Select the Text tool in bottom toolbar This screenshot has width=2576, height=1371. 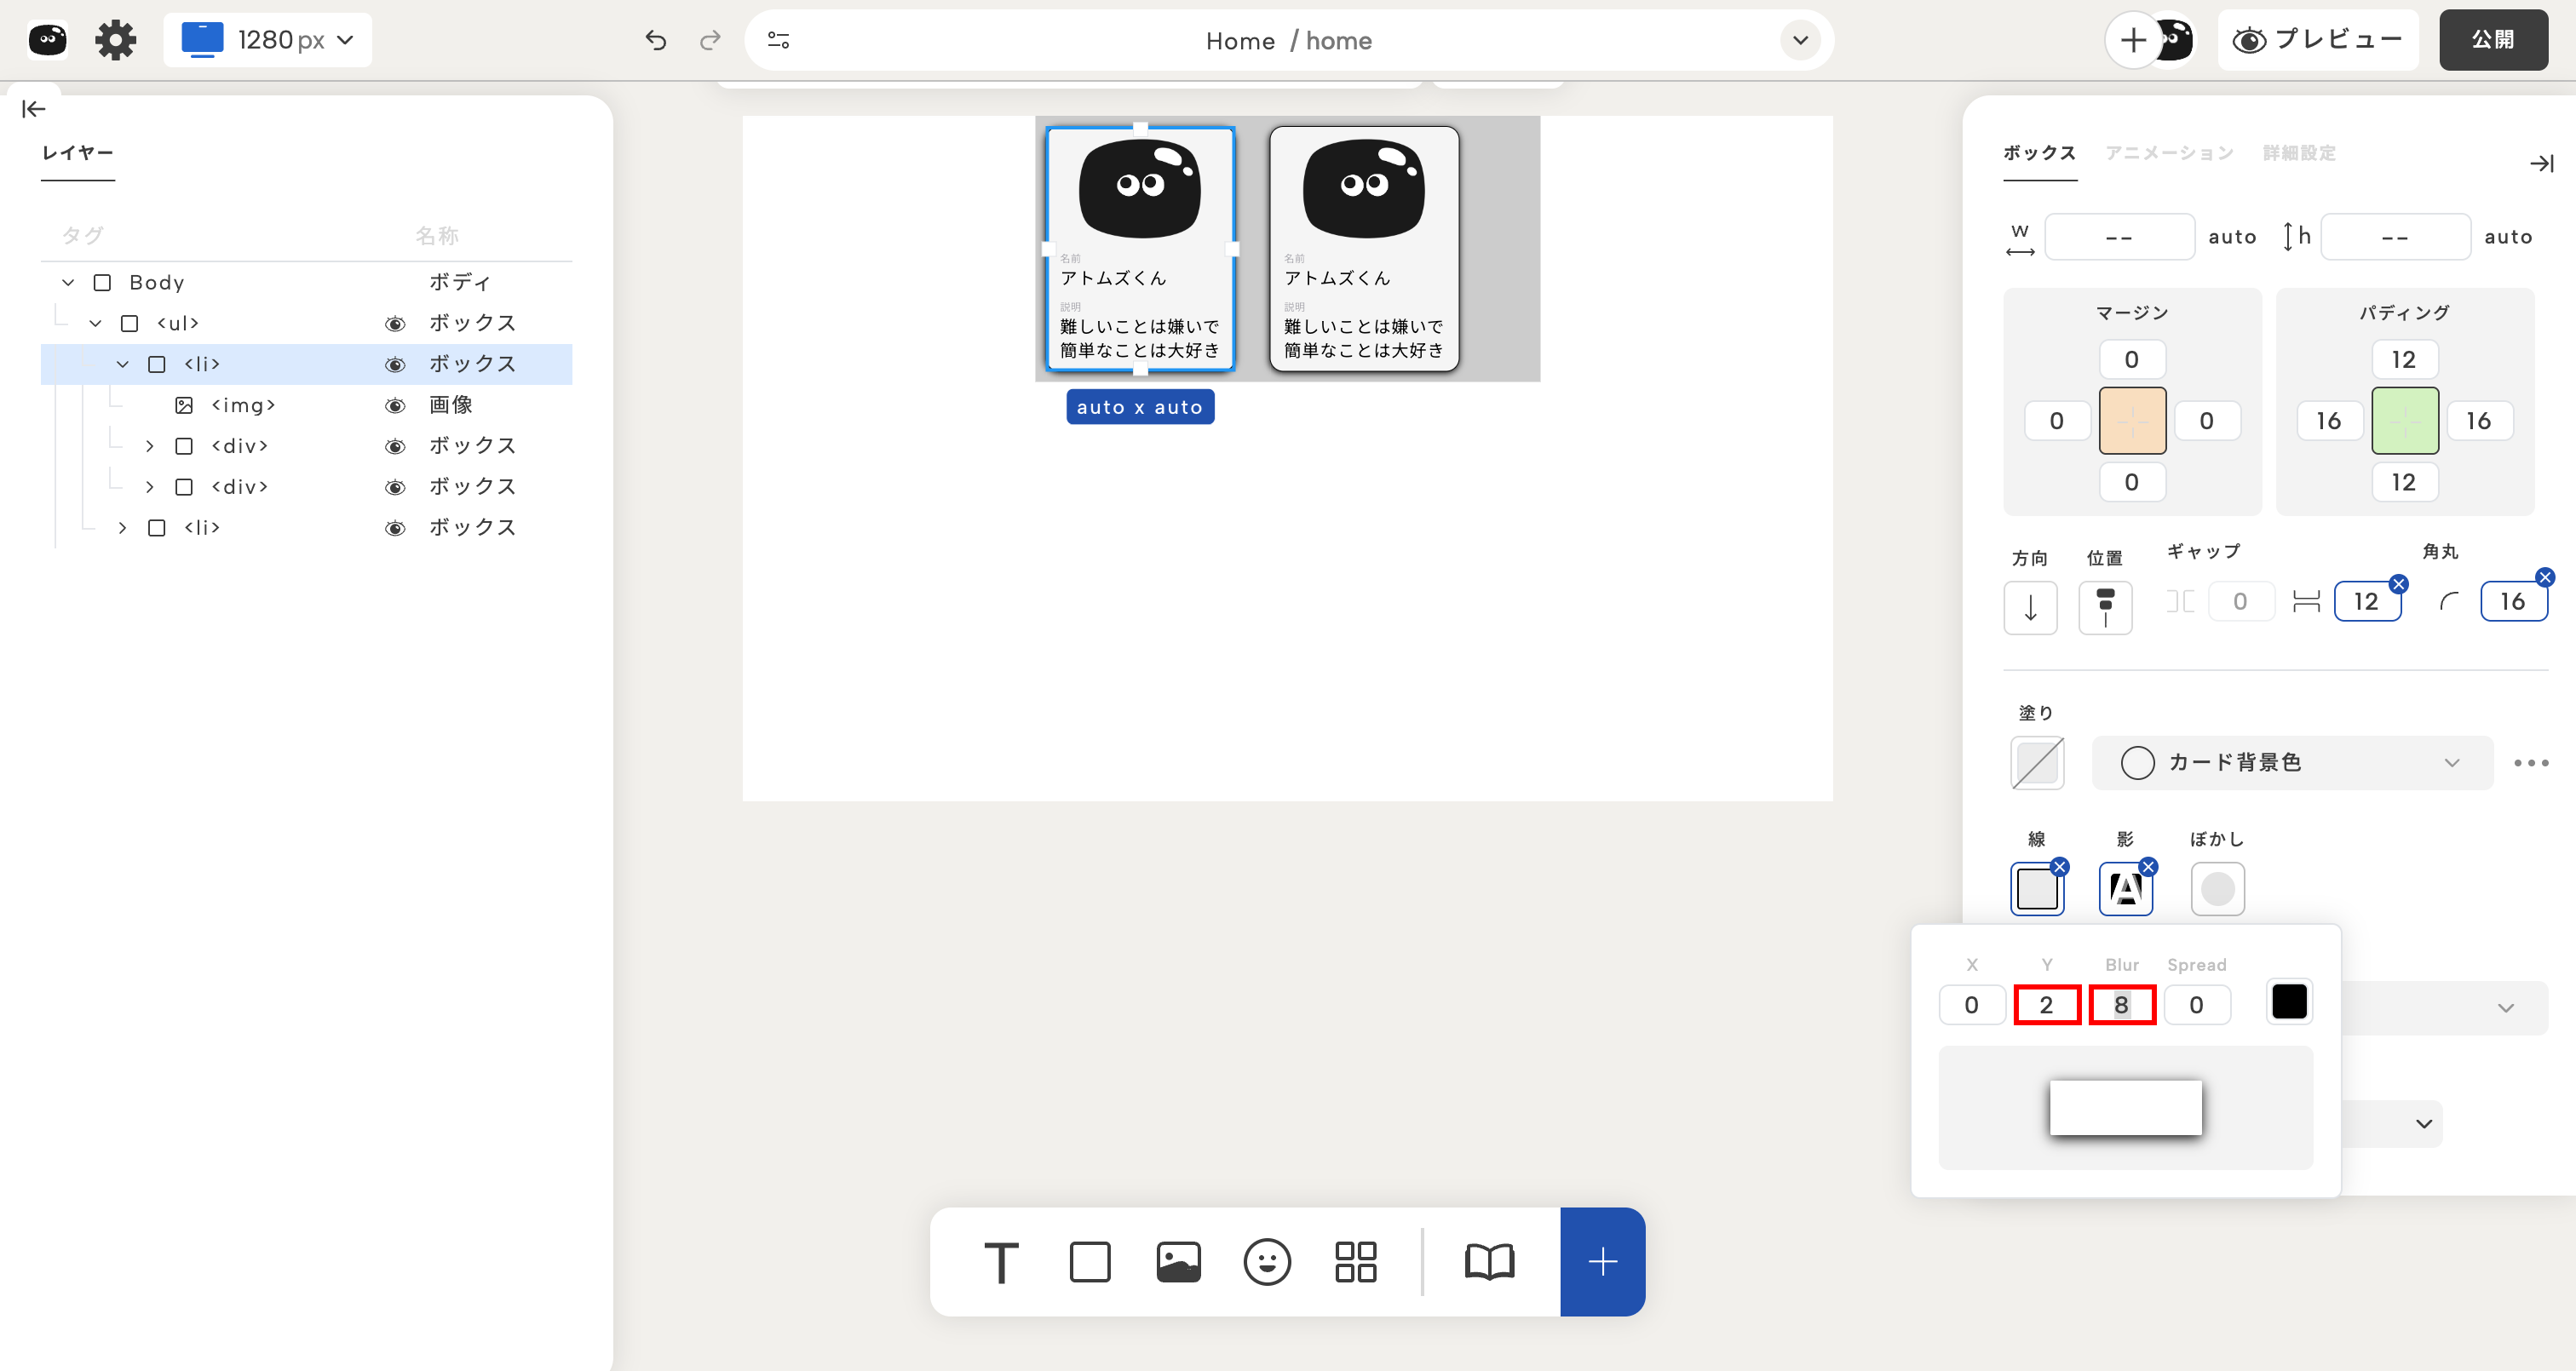coord(1001,1262)
